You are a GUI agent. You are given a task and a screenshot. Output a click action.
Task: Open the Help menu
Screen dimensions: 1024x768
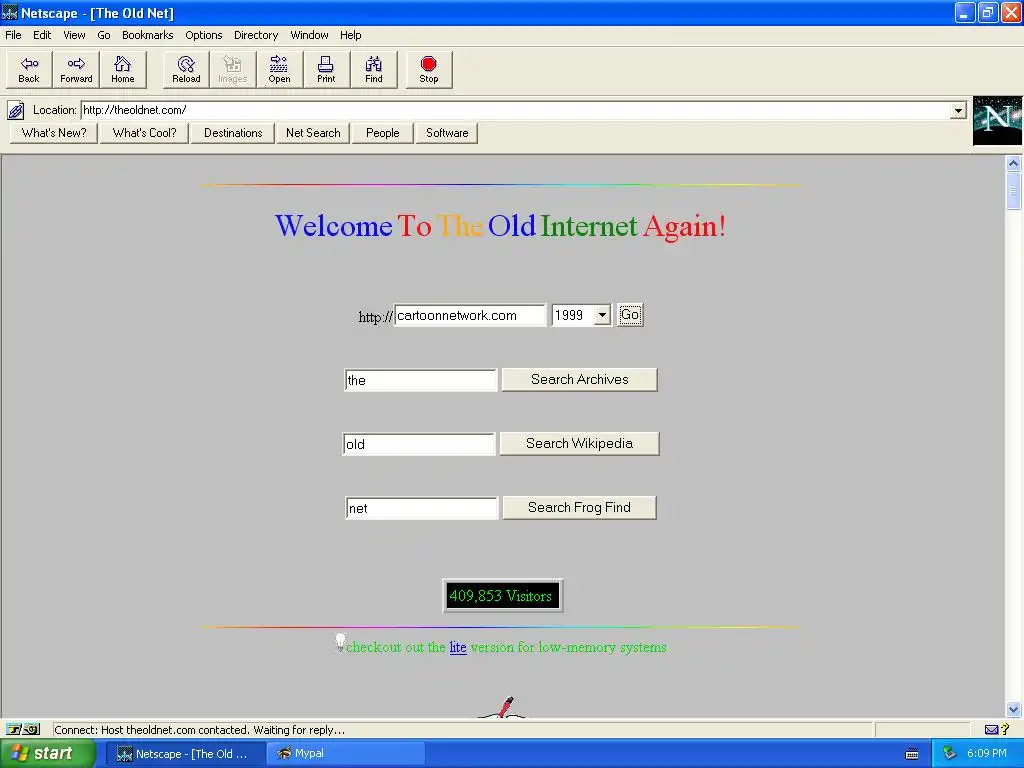pyautogui.click(x=350, y=35)
